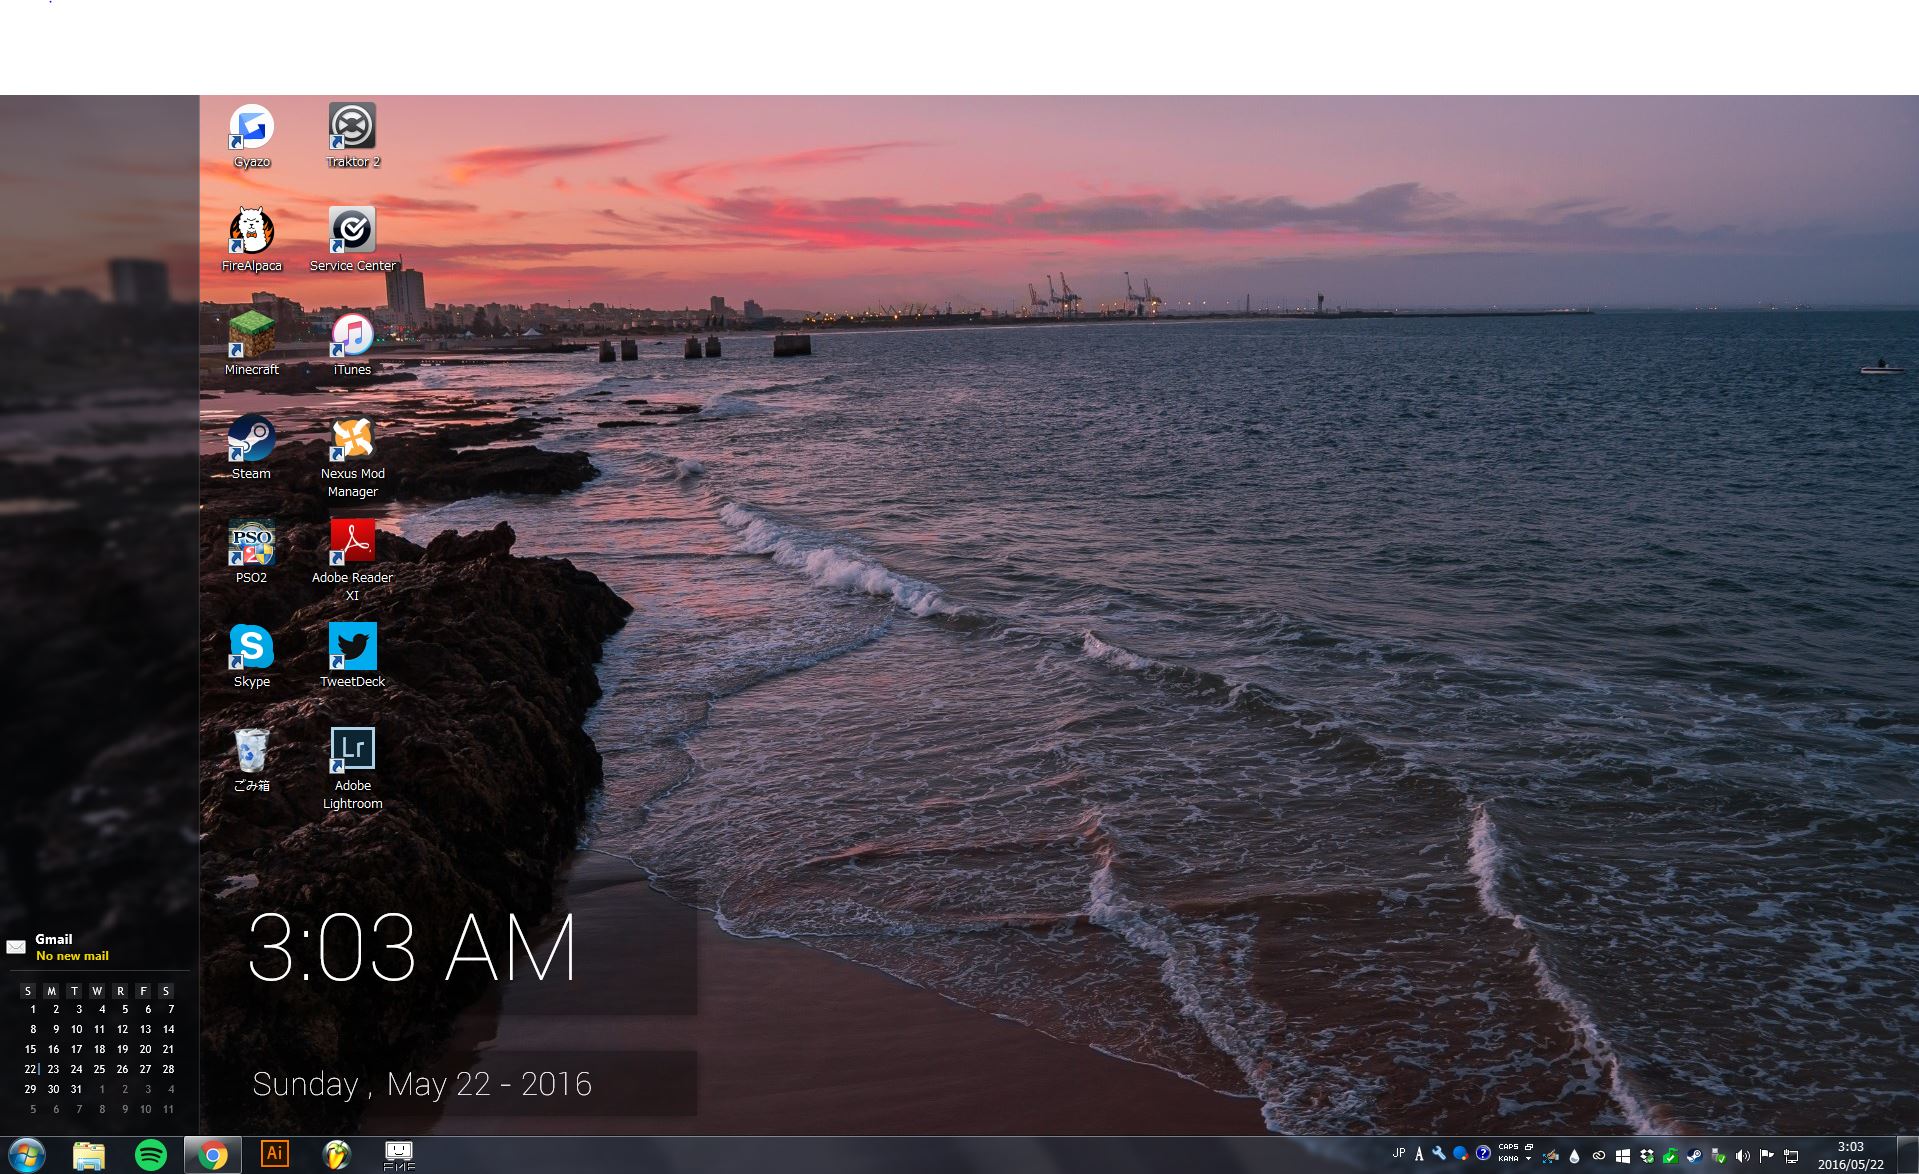Click the taskbar clock showing 3:03

[x=1850, y=1155]
